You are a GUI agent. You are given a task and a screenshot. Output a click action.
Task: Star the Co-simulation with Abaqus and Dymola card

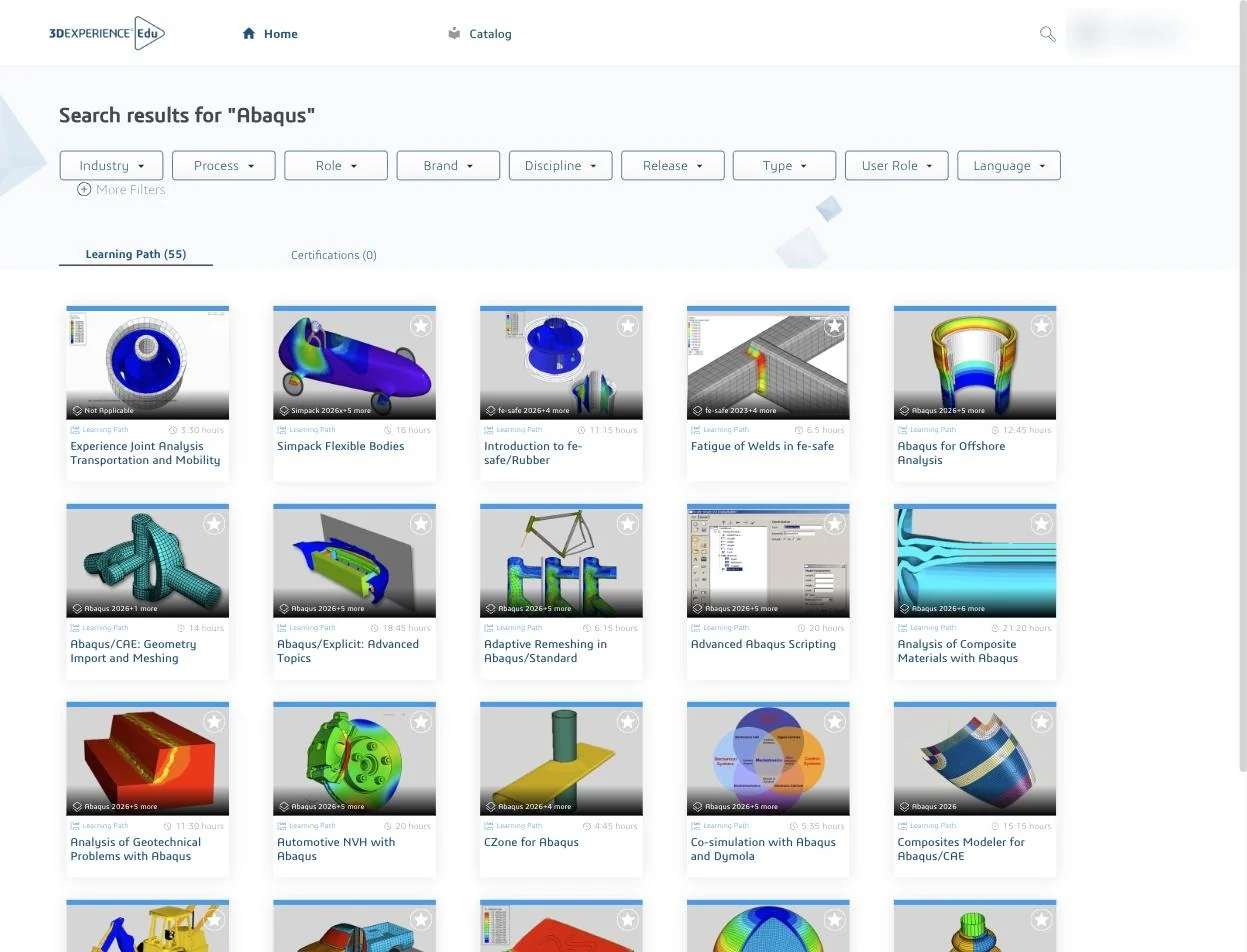click(835, 722)
